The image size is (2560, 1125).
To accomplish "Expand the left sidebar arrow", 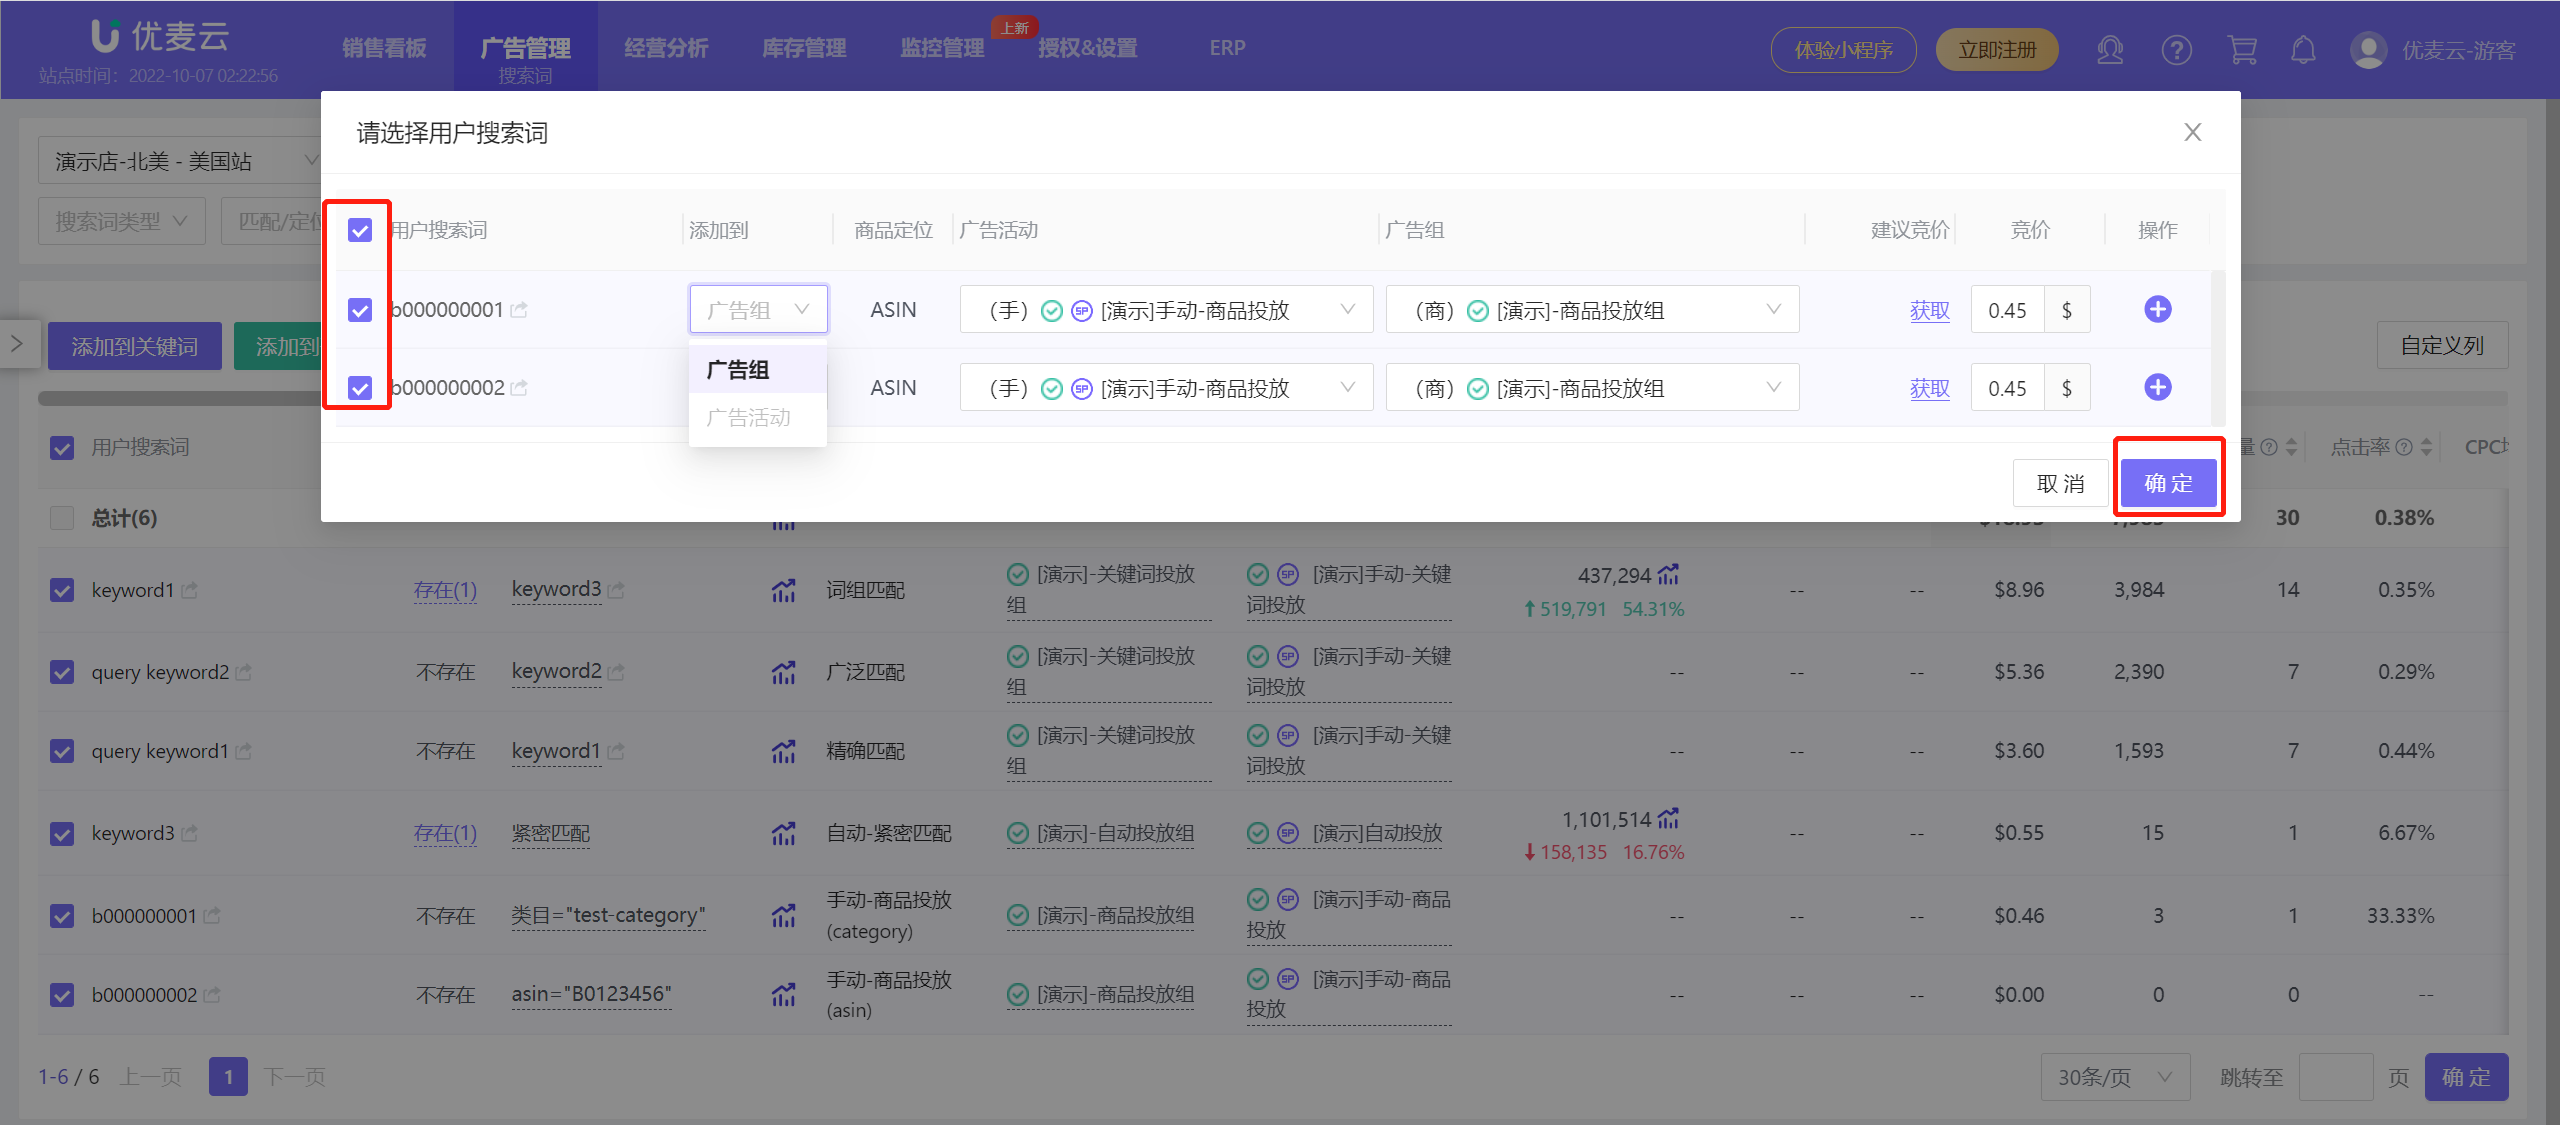I will click(17, 344).
